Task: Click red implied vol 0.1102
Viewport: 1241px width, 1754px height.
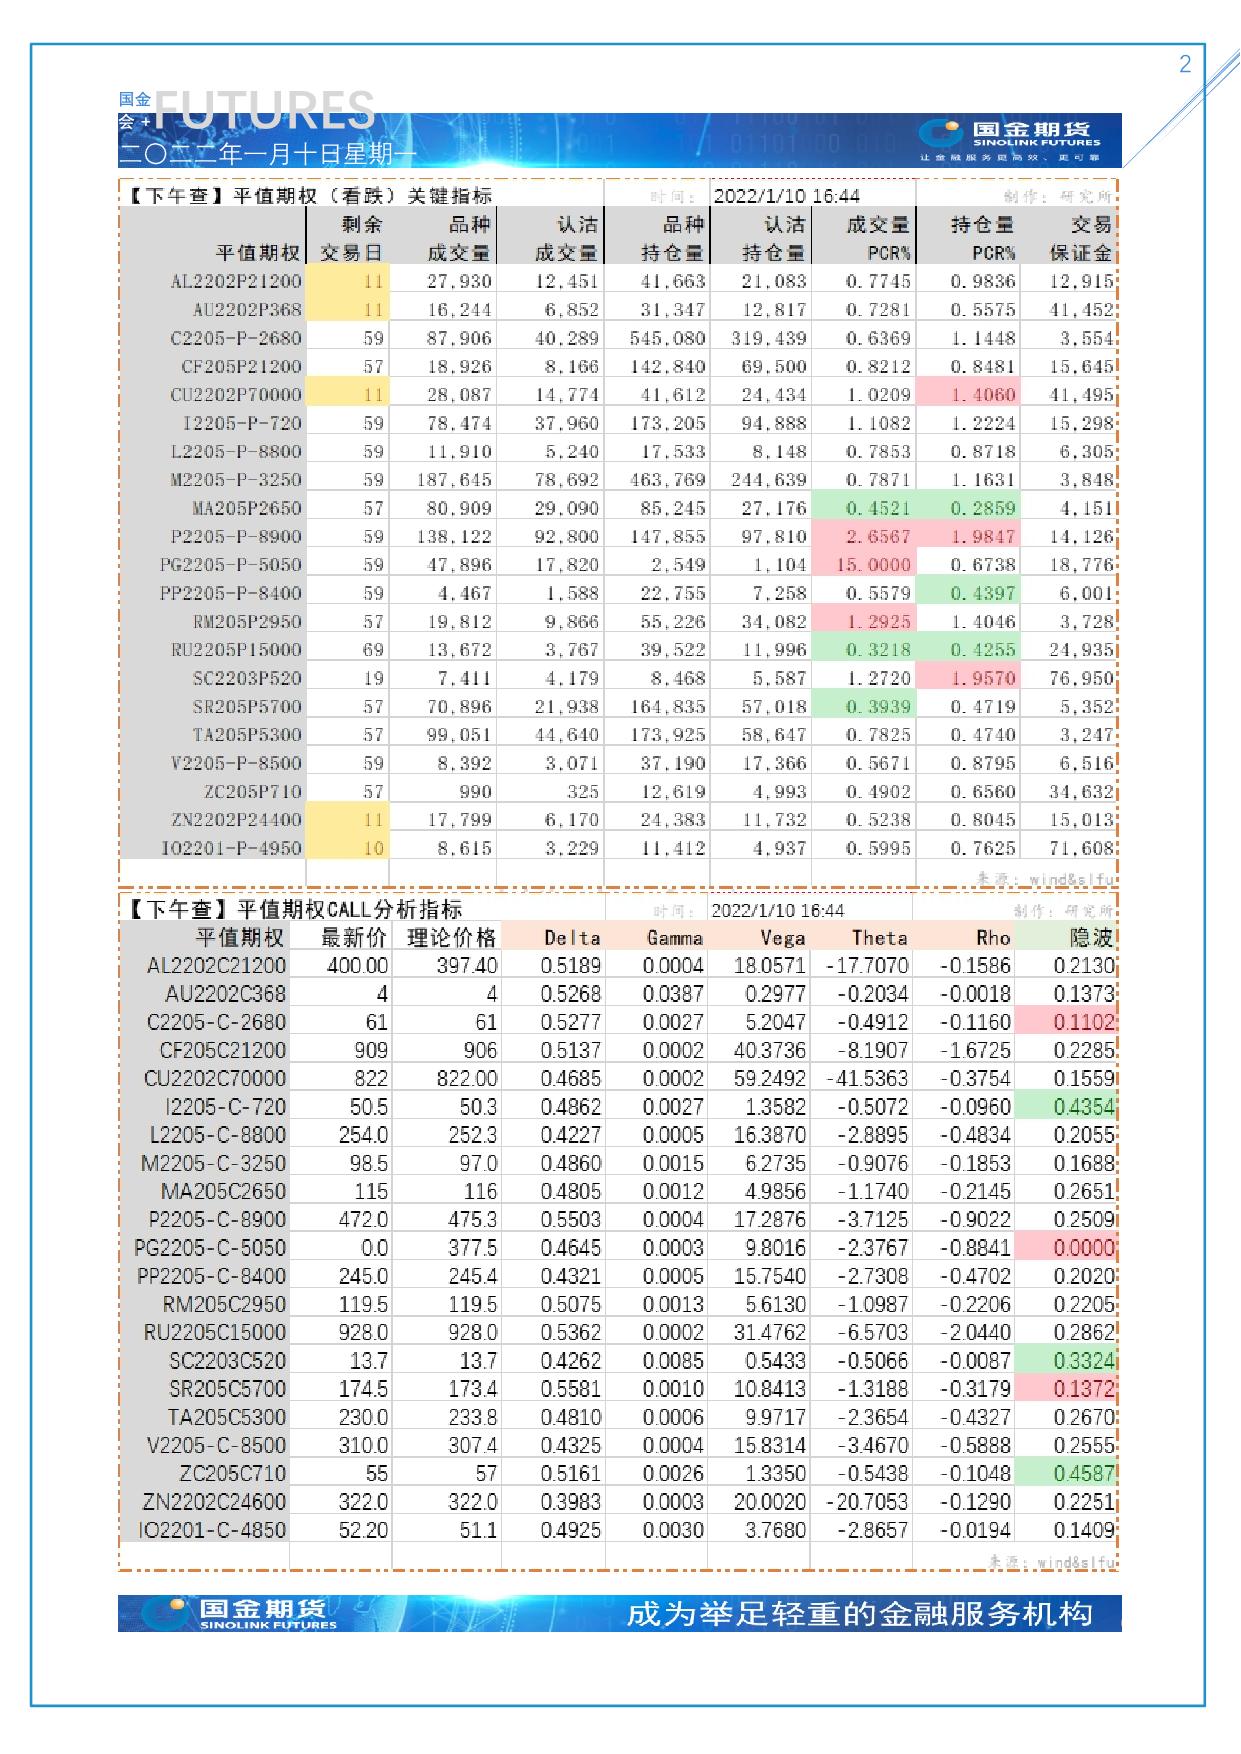Action: pyautogui.click(x=1066, y=1023)
